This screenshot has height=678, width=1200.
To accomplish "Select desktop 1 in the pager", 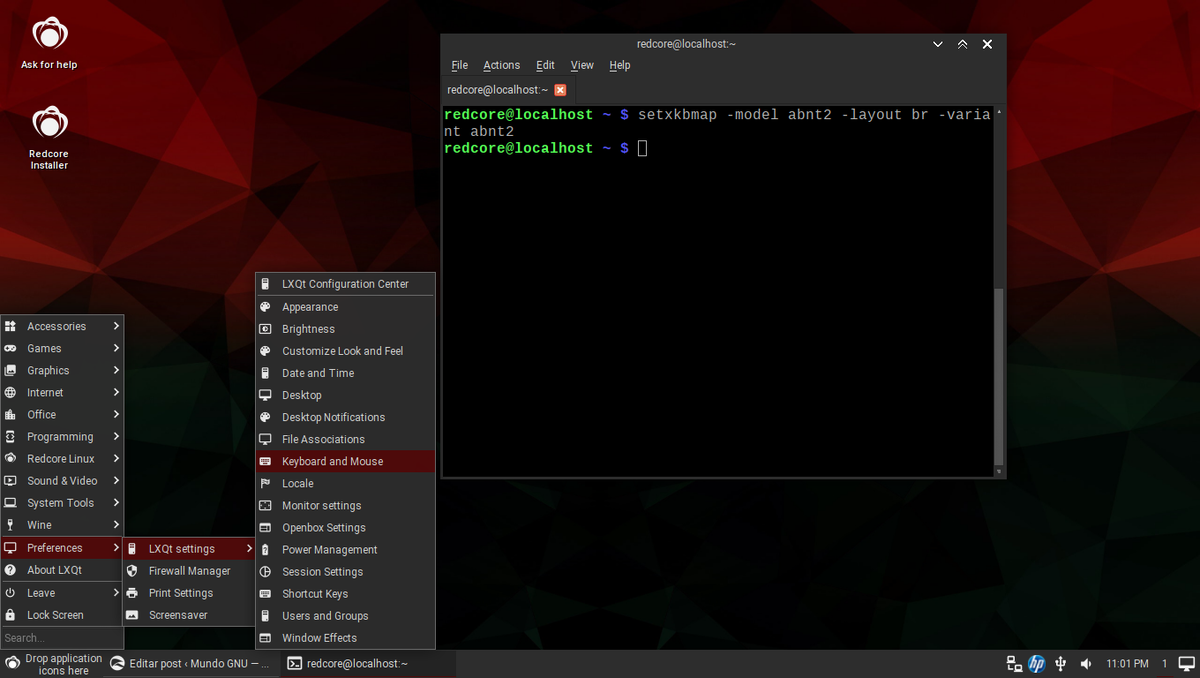I will 1165,664.
